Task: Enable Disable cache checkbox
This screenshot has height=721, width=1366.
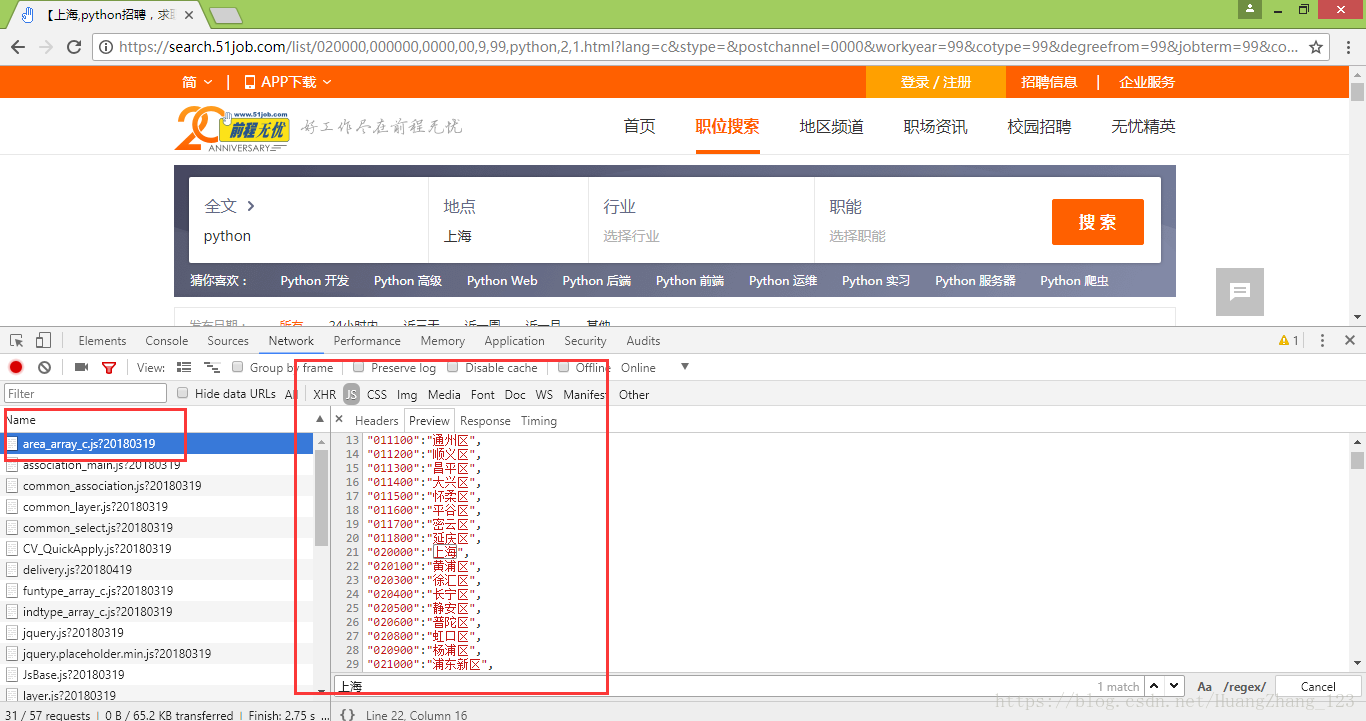Action: pyautogui.click(x=453, y=368)
